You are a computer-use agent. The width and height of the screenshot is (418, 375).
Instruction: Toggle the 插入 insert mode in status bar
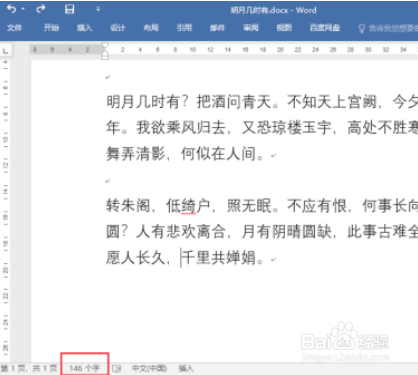tap(186, 368)
